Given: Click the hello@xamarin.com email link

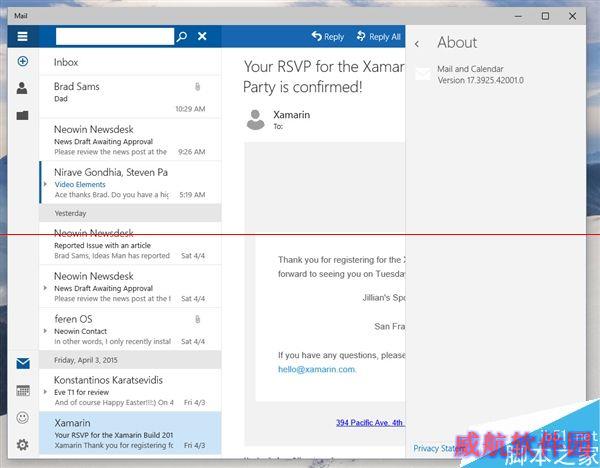Looking at the screenshot, I should (x=317, y=369).
